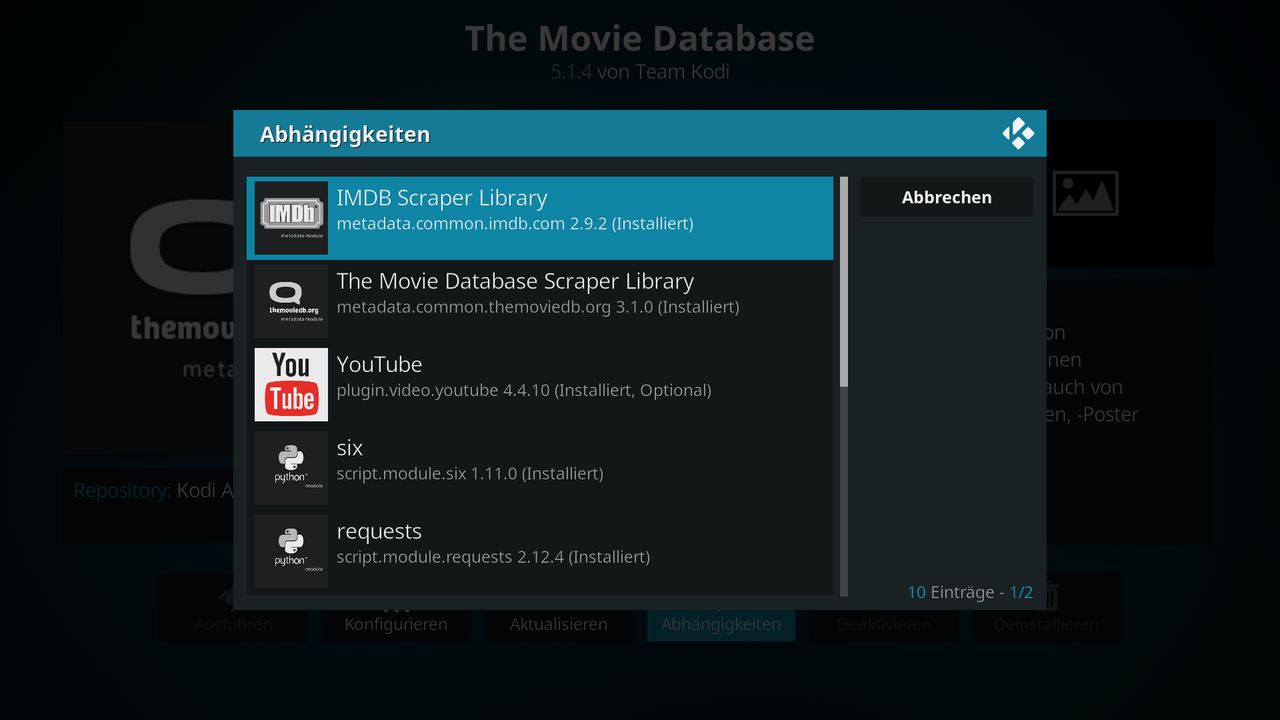Click metadata.common.themoviedb.org 3.1.0 text
This screenshot has height=720, width=1280.
[538, 307]
